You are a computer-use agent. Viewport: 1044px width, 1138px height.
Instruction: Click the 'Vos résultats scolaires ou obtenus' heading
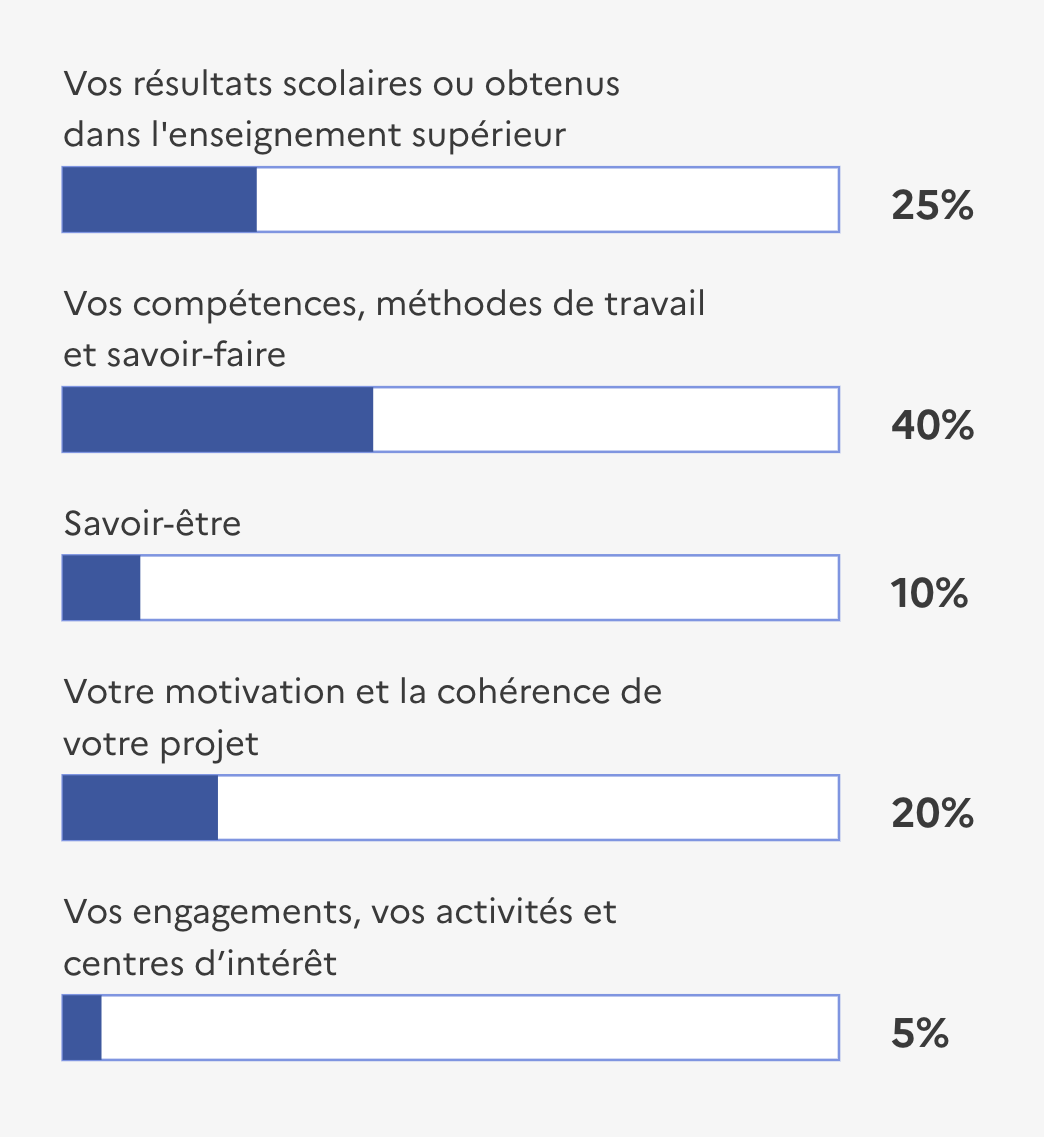click(x=341, y=83)
